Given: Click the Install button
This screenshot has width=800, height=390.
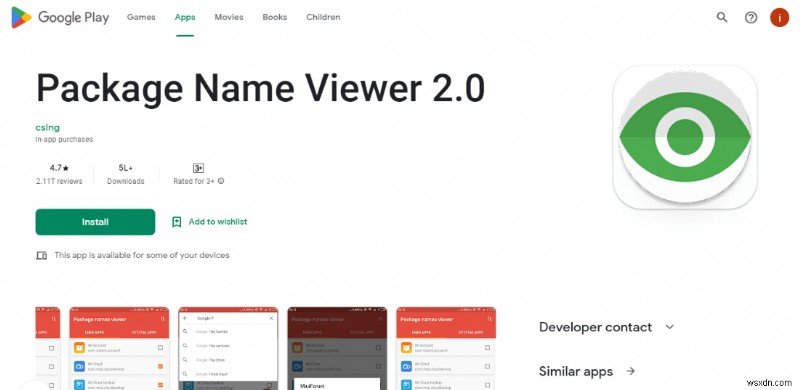Looking at the screenshot, I should (95, 222).
